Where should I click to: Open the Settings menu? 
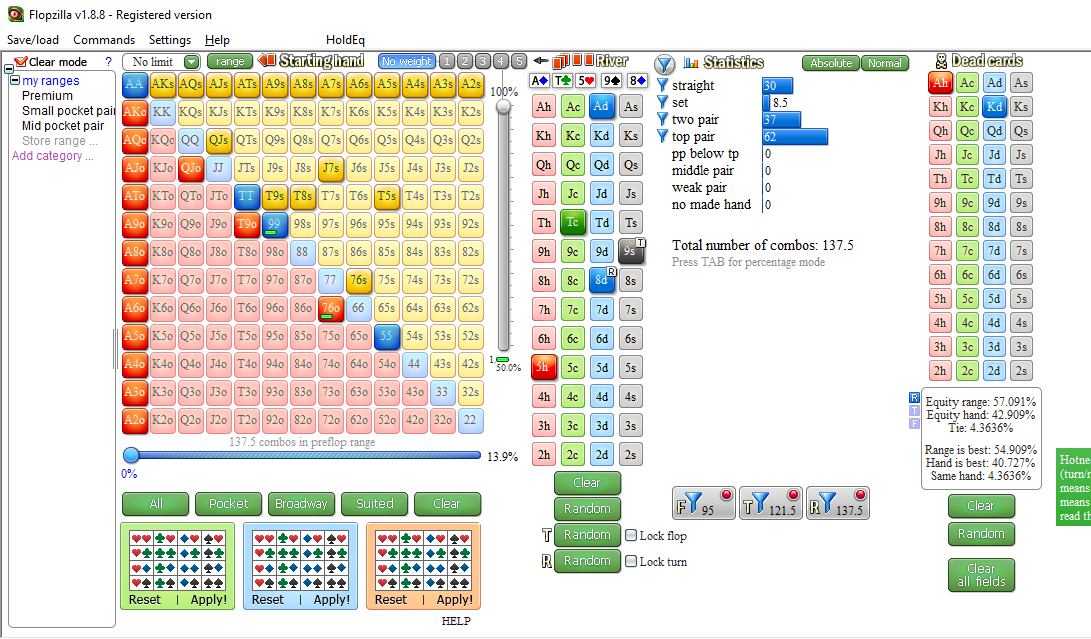click(x=170, y=40)
